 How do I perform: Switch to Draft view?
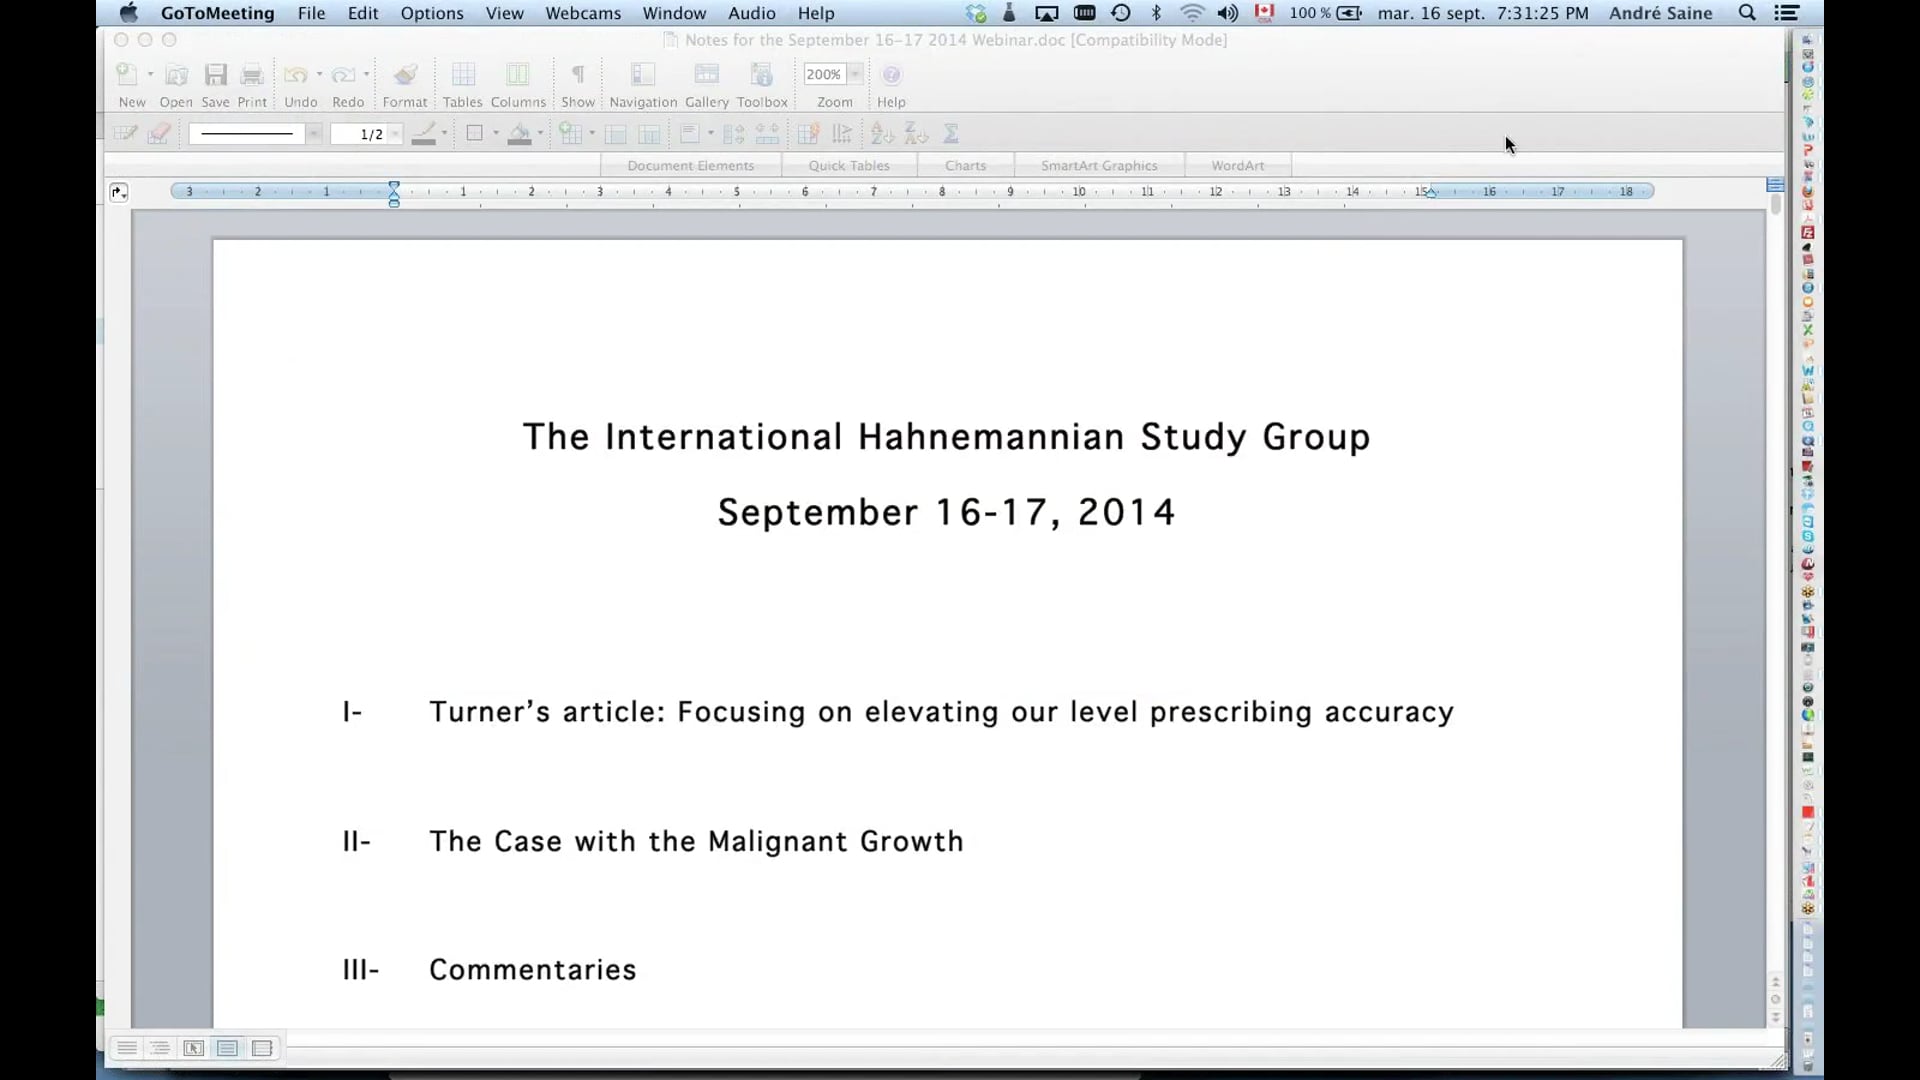(x=127, y=1047)
